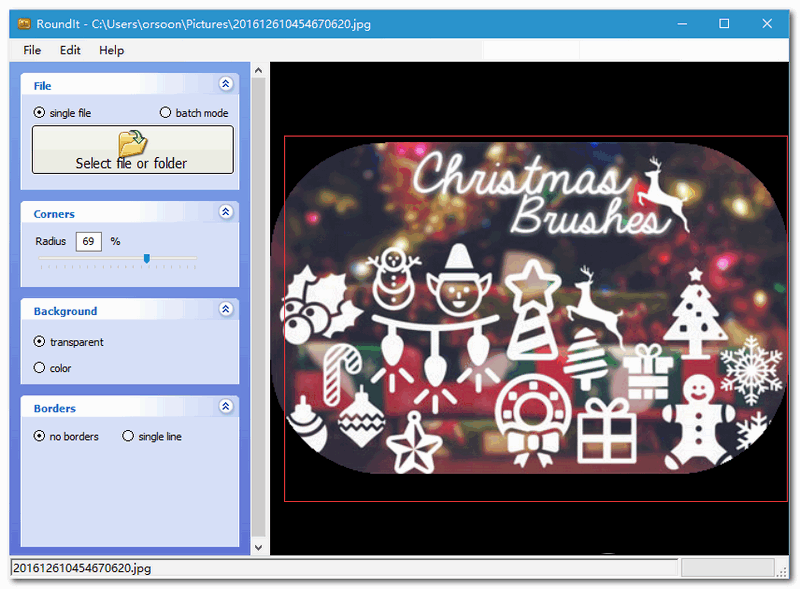Click the filename in the status bar
Image resolution: width=800 pixels, height=589 pixels.
pos(83,567)
